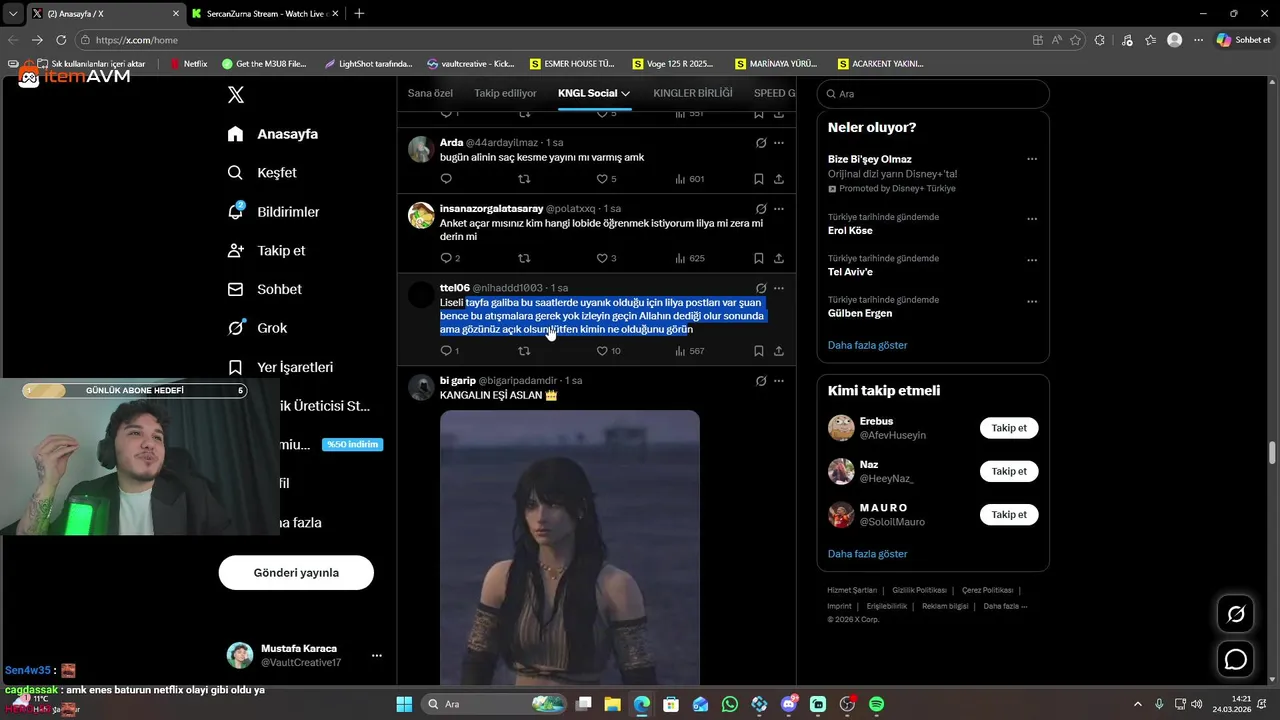Open WhatsApp from taskbar
This screenshot has height=720, width=1280.
pos(730,704)
